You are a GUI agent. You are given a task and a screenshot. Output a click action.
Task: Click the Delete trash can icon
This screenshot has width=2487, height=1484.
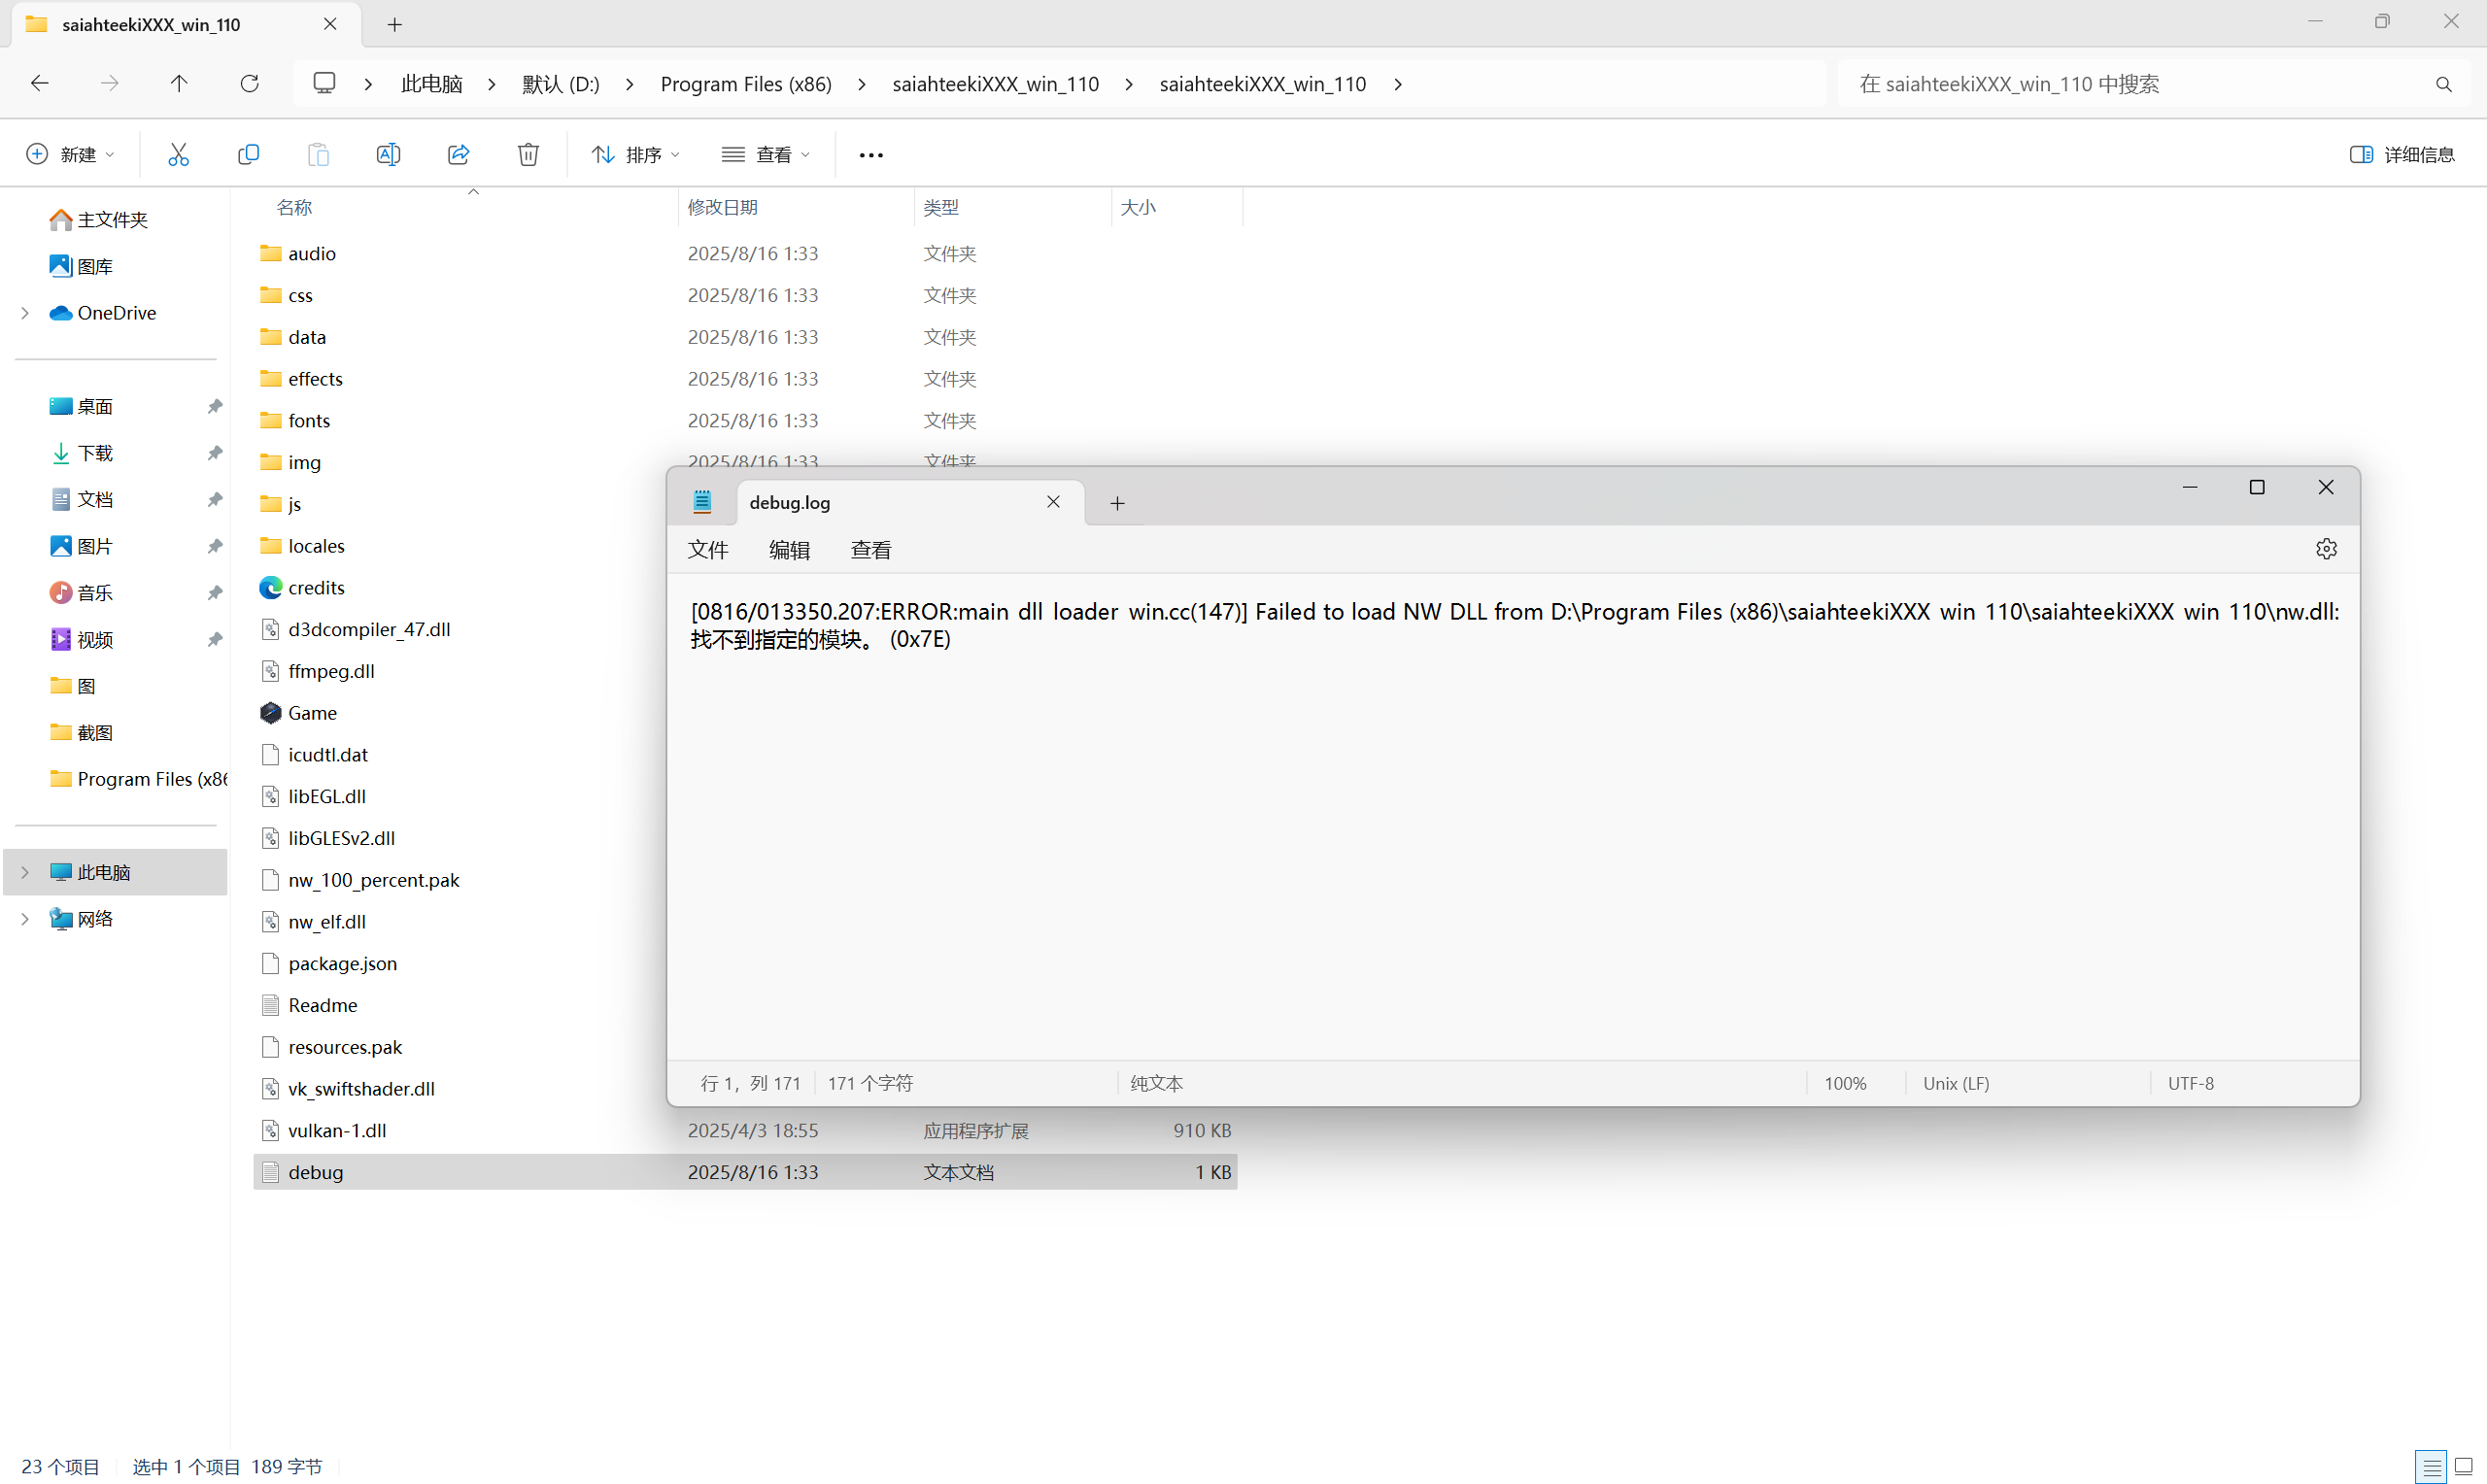528,154
